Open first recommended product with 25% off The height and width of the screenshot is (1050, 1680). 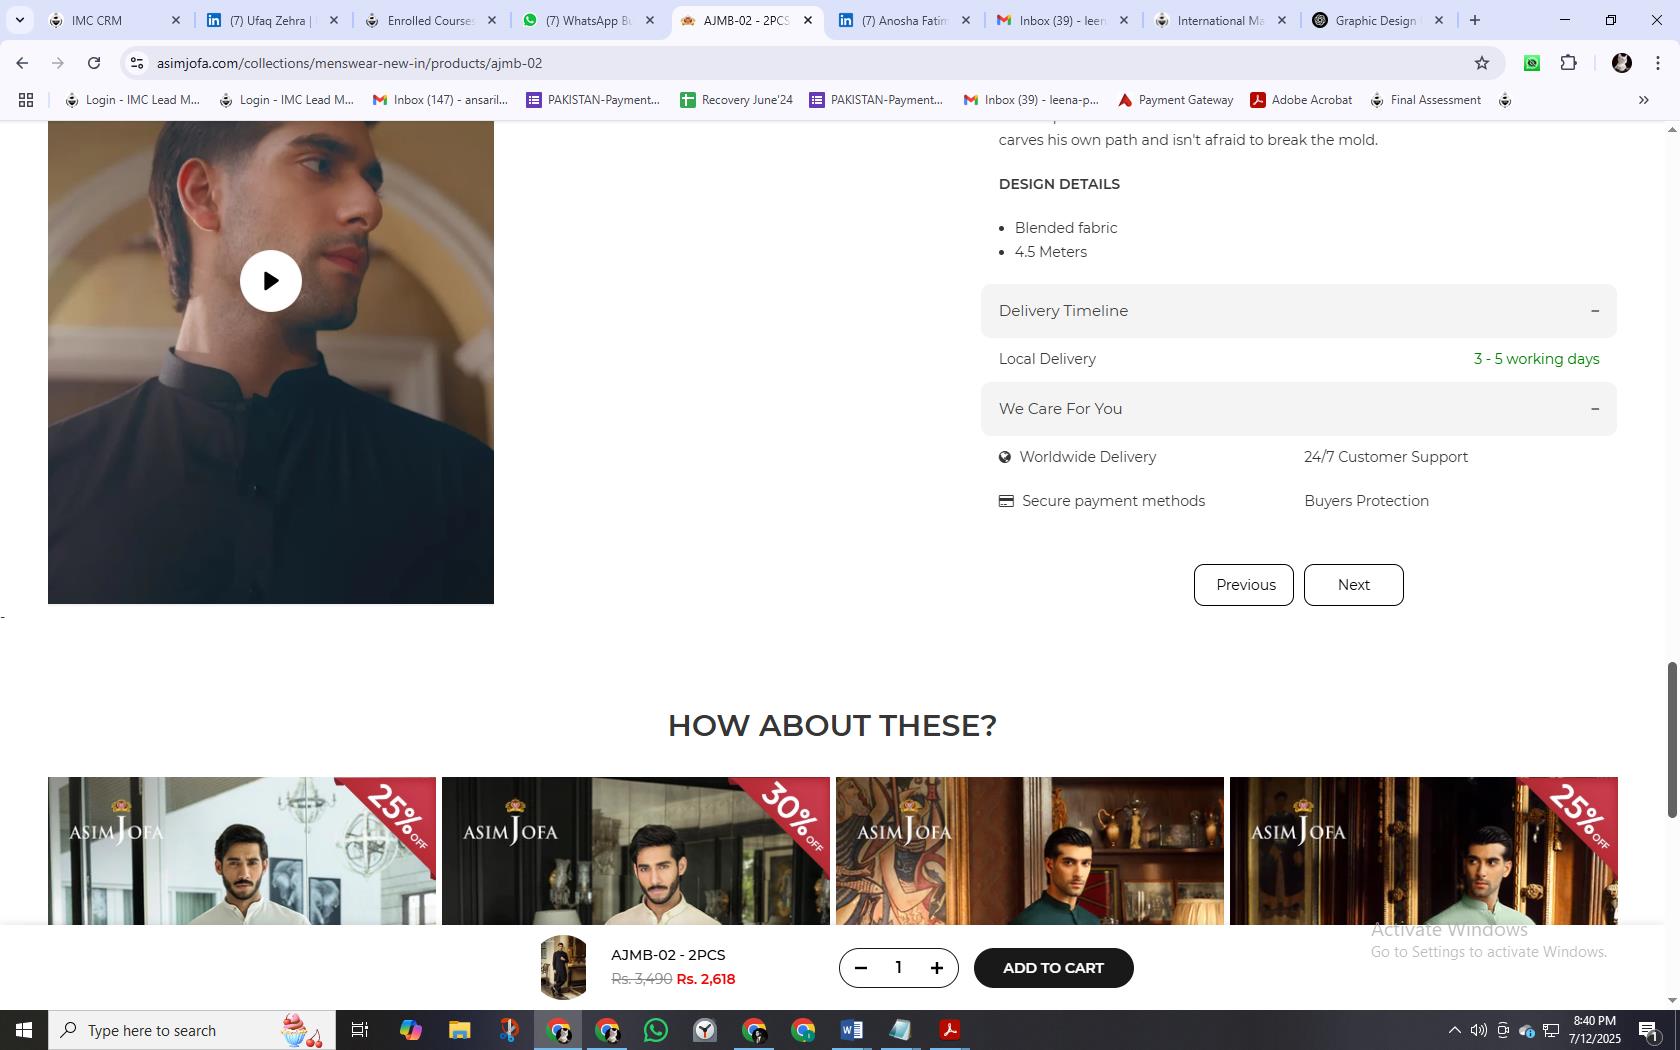click(242, 851)
